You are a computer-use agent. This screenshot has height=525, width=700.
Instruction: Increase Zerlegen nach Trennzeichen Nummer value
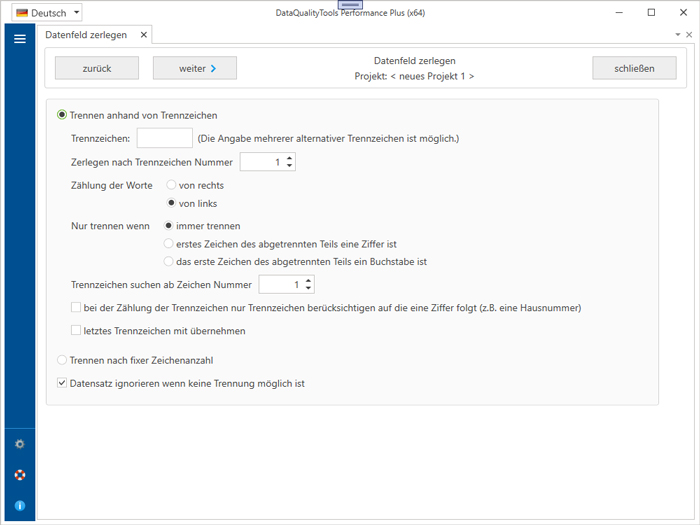tap(289, 158)
